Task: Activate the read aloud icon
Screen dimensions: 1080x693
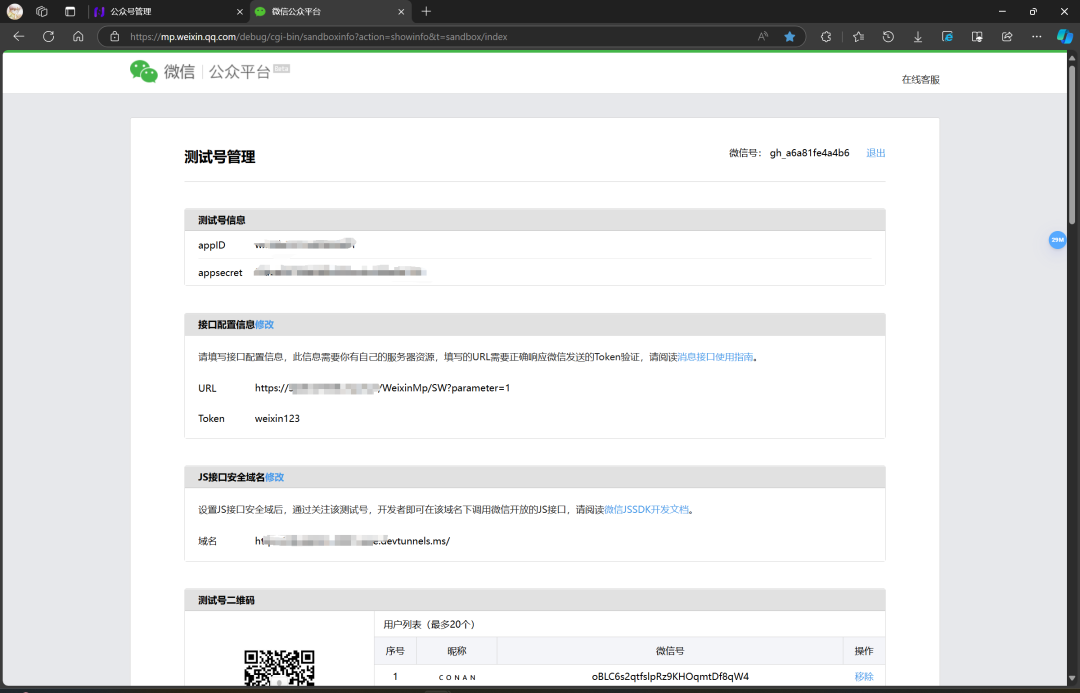Action: (x=762, y=37)
